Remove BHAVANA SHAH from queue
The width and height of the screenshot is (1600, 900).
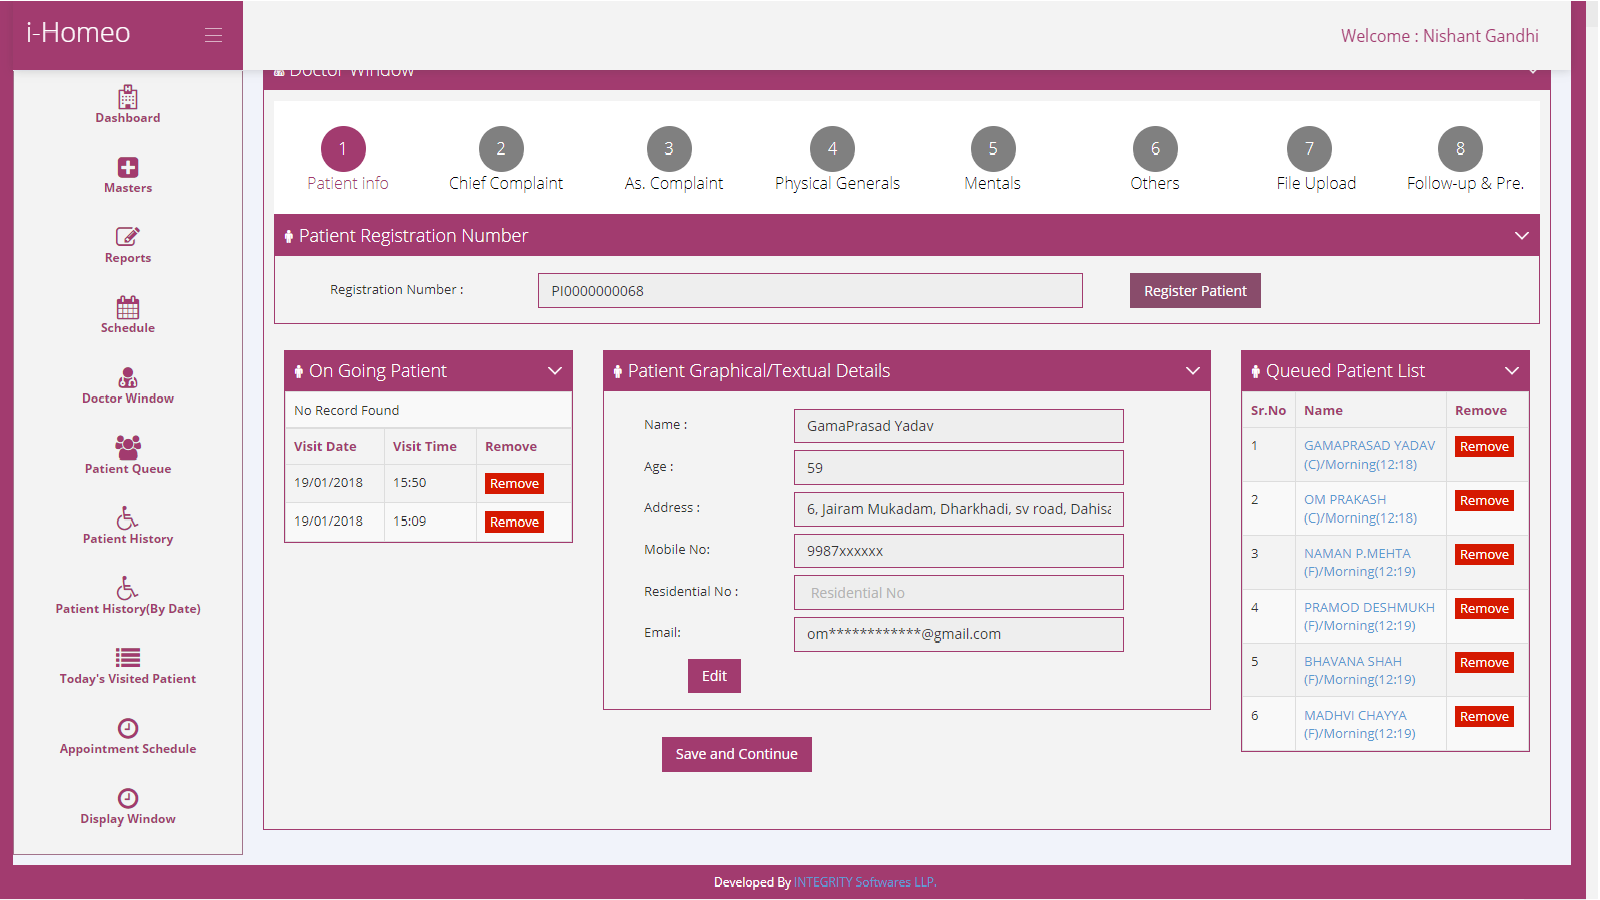tap(1484, 663)
